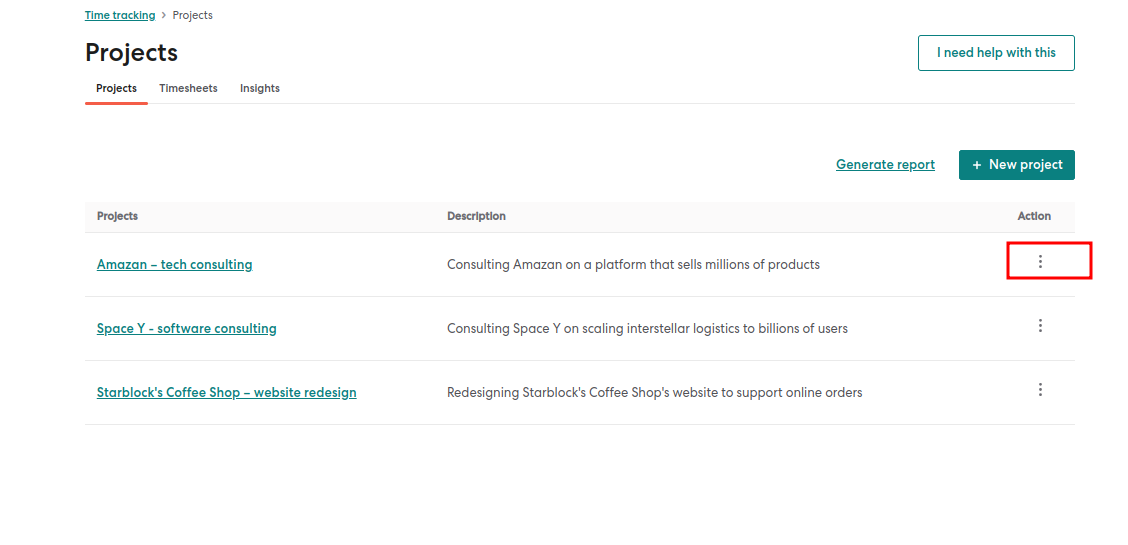Click the Description column header
Viewport: 1128px width, 545px height.
[x=476, y=216]
